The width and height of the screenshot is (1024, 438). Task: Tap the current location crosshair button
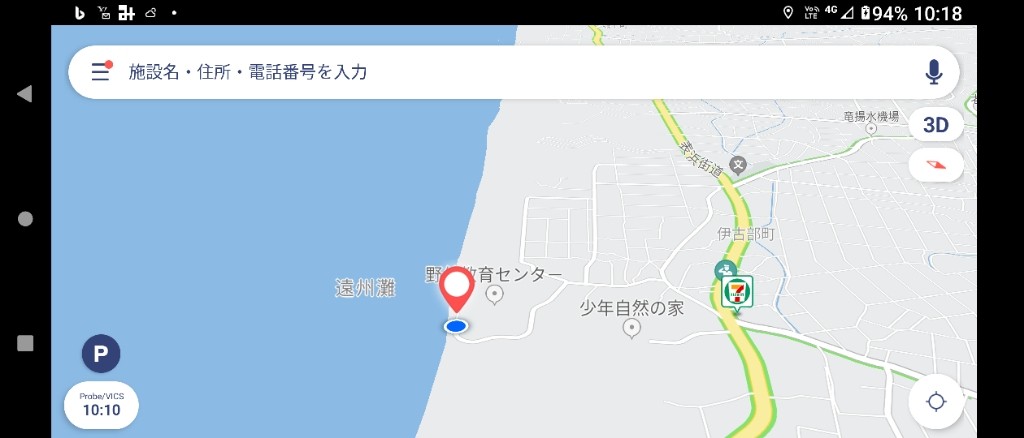coord(936,401)
